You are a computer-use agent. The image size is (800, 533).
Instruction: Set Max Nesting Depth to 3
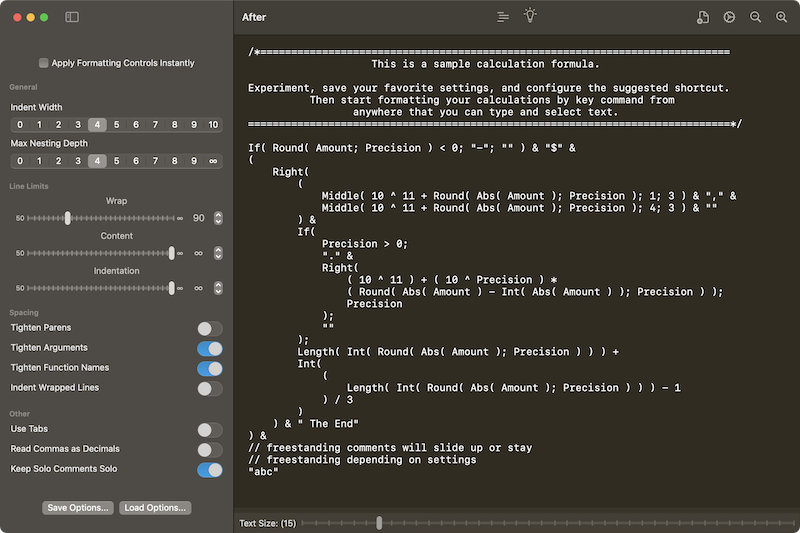tap(78, 161)
